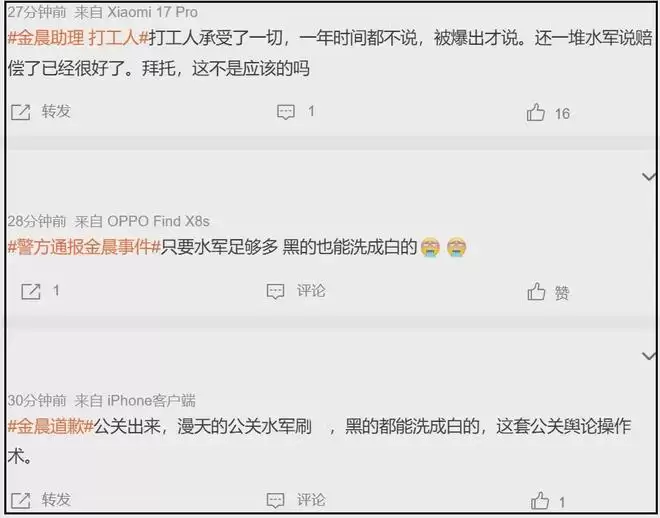Screen dimensions: 660x518
Task: Open hashtag #金晨道歉#
Action: point(51,426)
